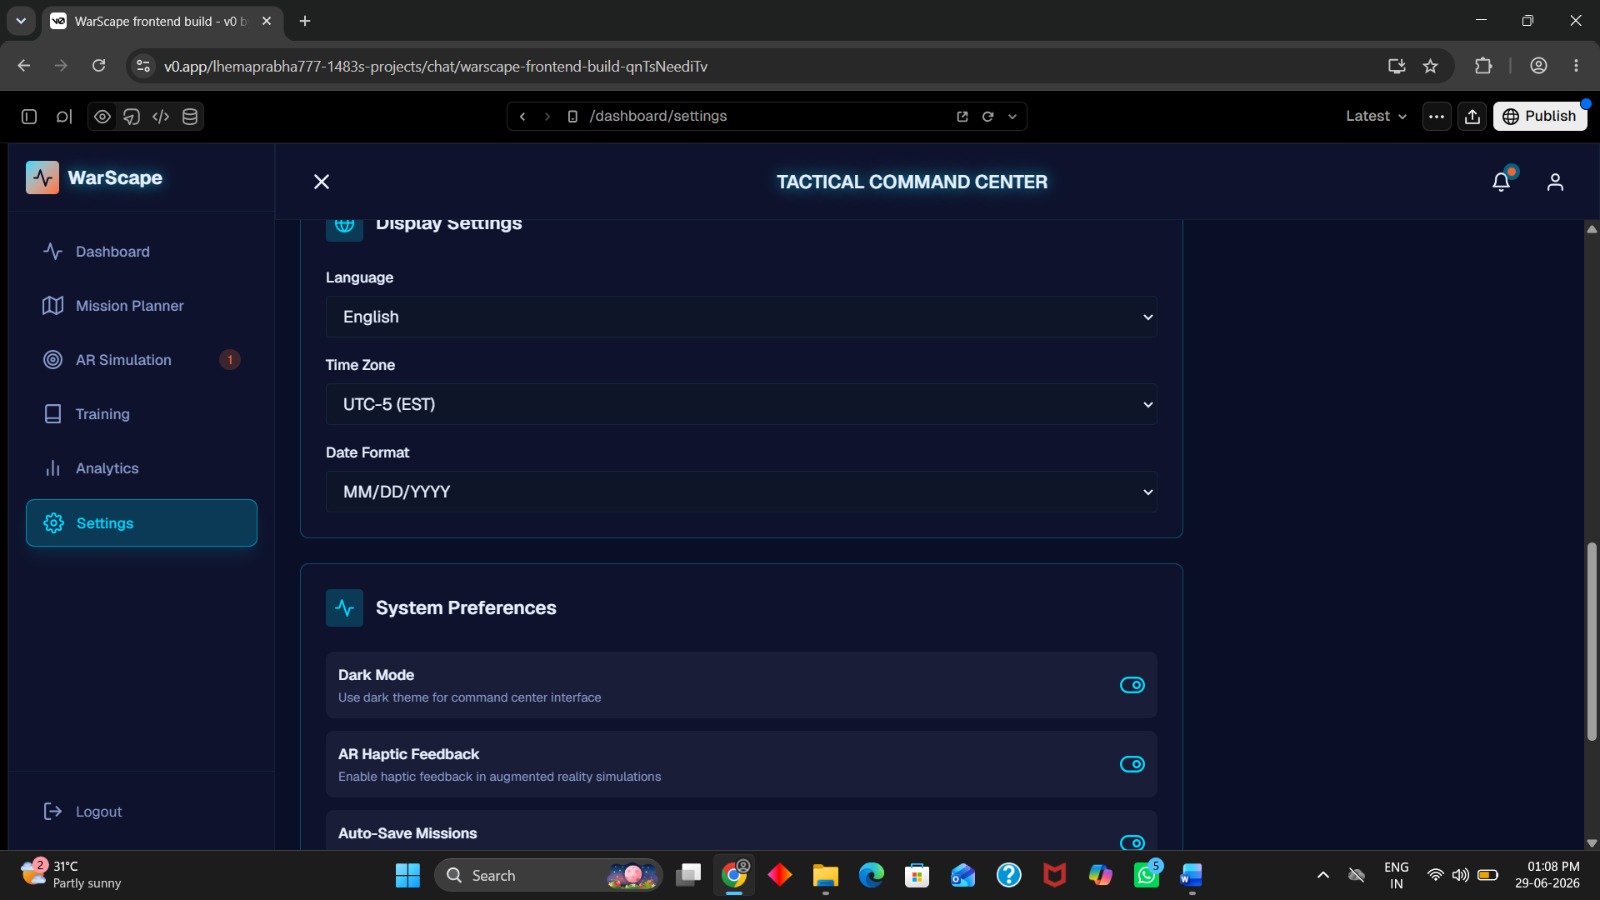Refresh the preview with reload icon
This screenshot has height=900, width=1600.
[988, 116]
